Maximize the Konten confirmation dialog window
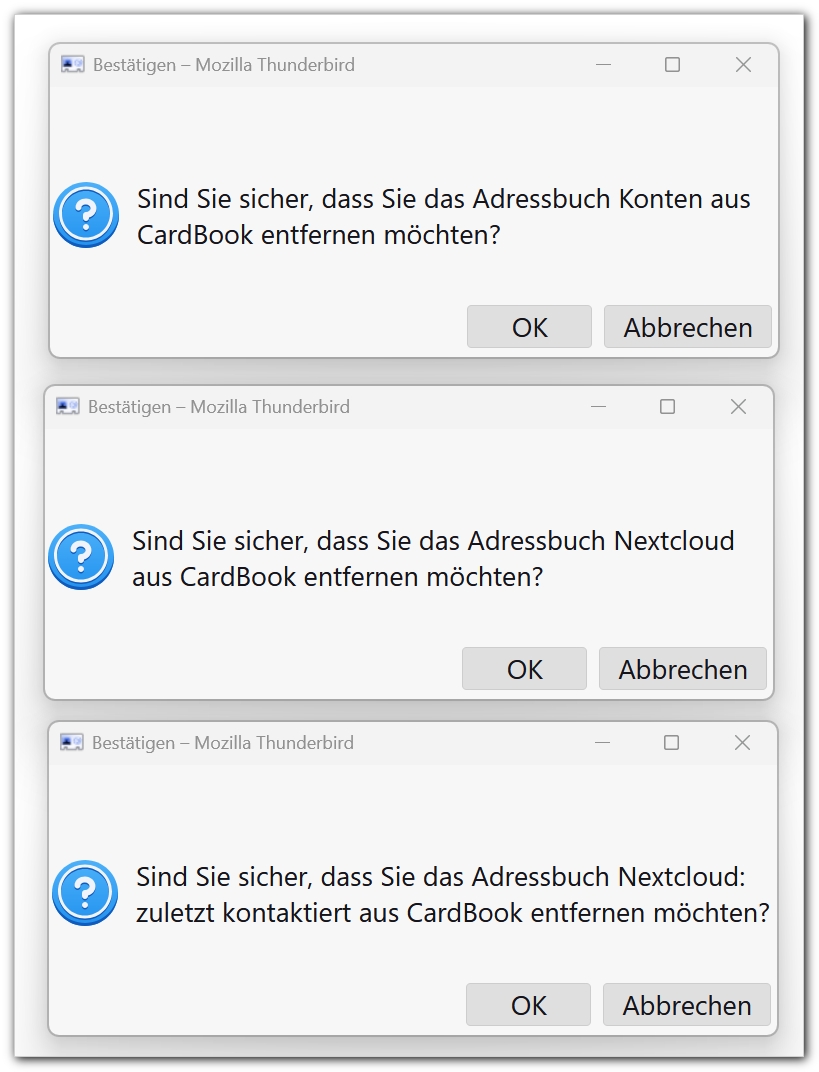Viewport: 819px width, 1072px height. point(672,65)
